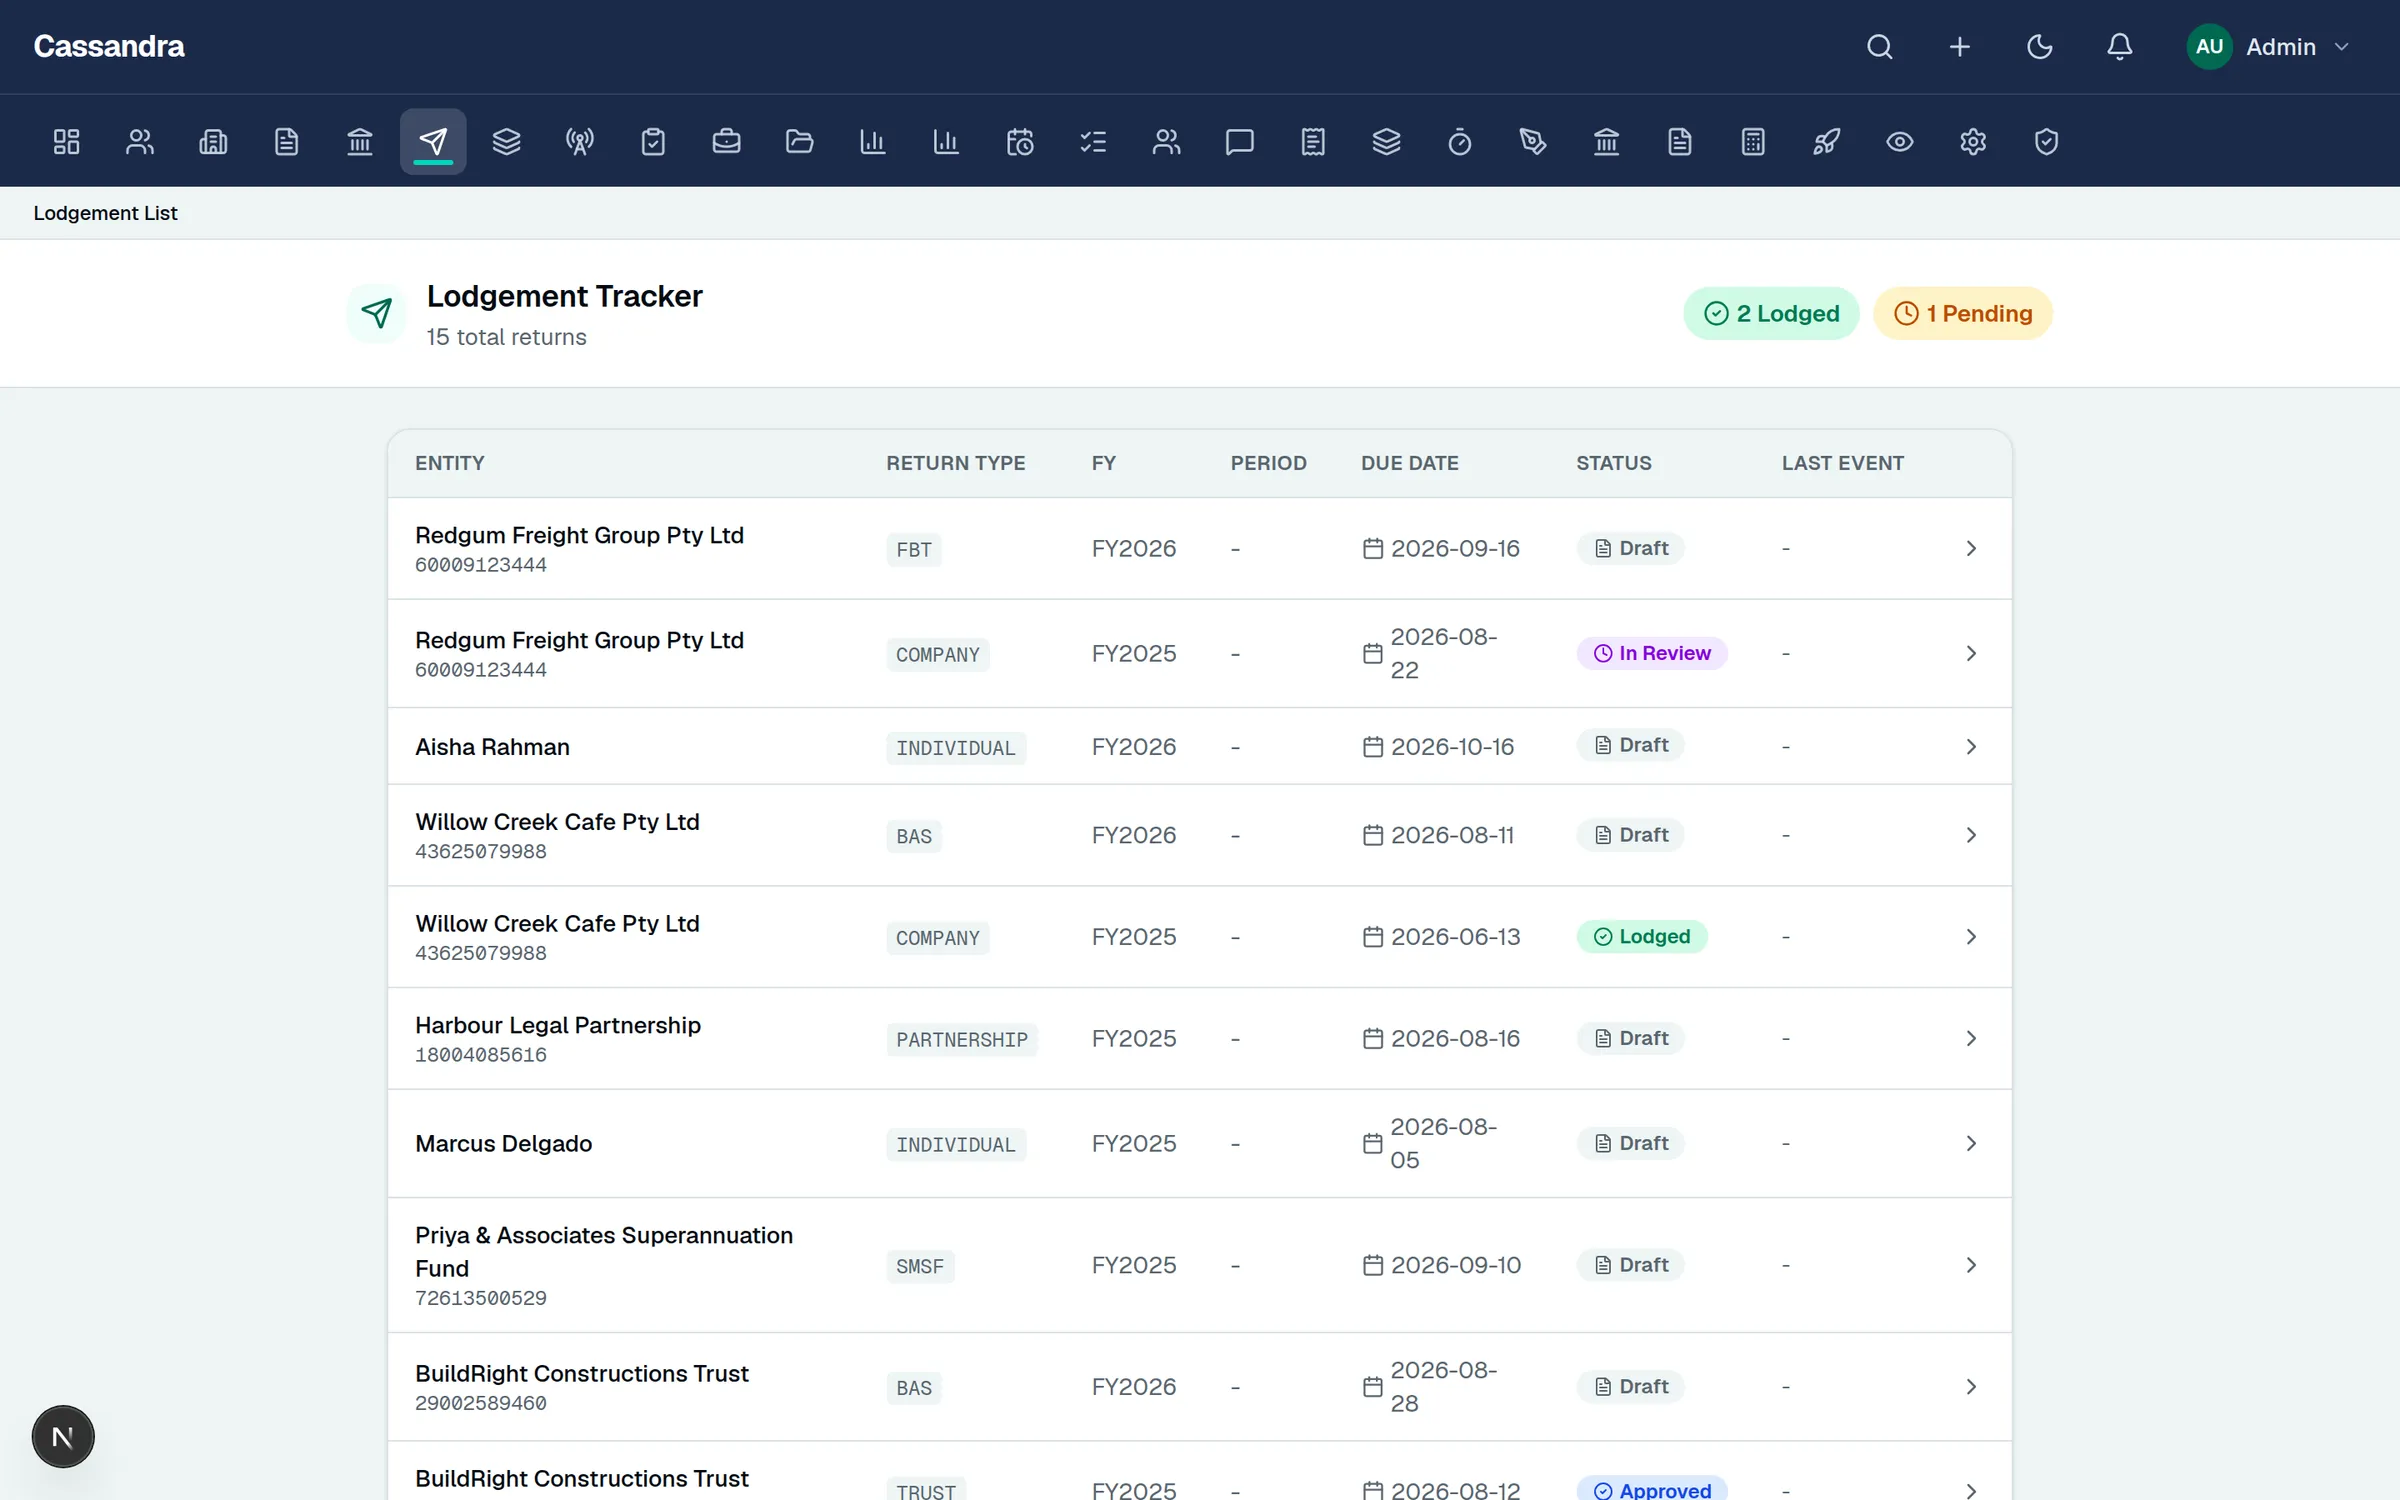
Task: Click the Draft status on Marcus Delgado row
Action: pyautogui.click(x=1630, y=1143)
